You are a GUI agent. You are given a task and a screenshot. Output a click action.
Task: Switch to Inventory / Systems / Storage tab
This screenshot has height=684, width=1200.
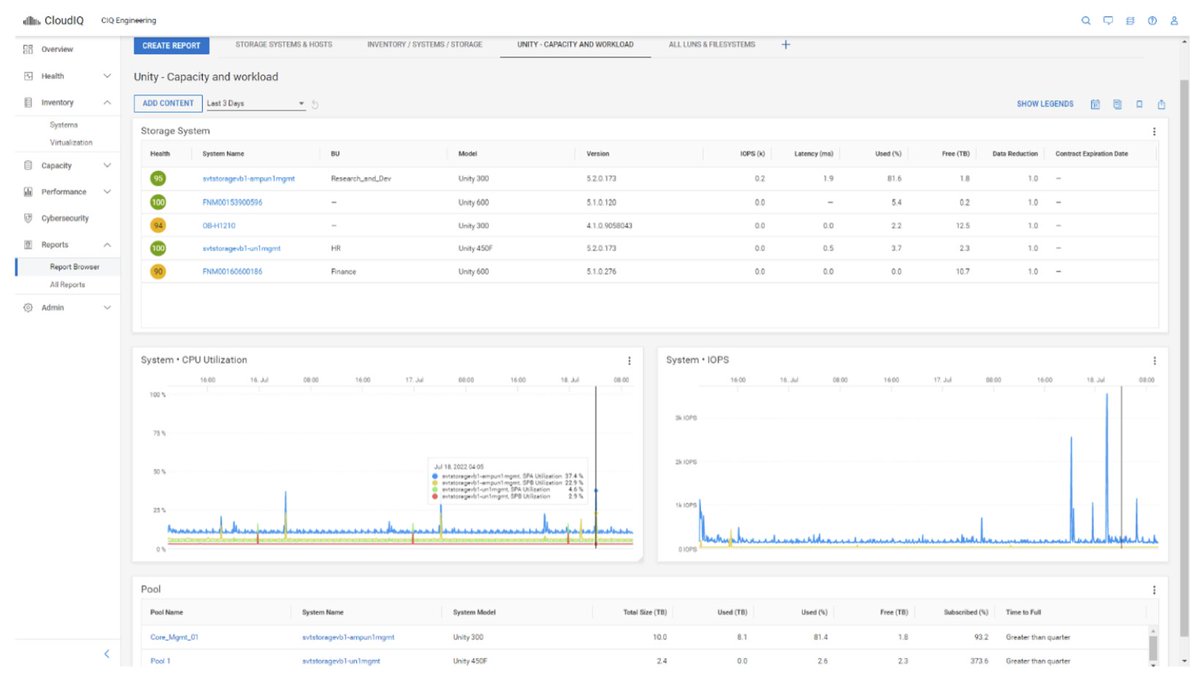coord(424,45)
